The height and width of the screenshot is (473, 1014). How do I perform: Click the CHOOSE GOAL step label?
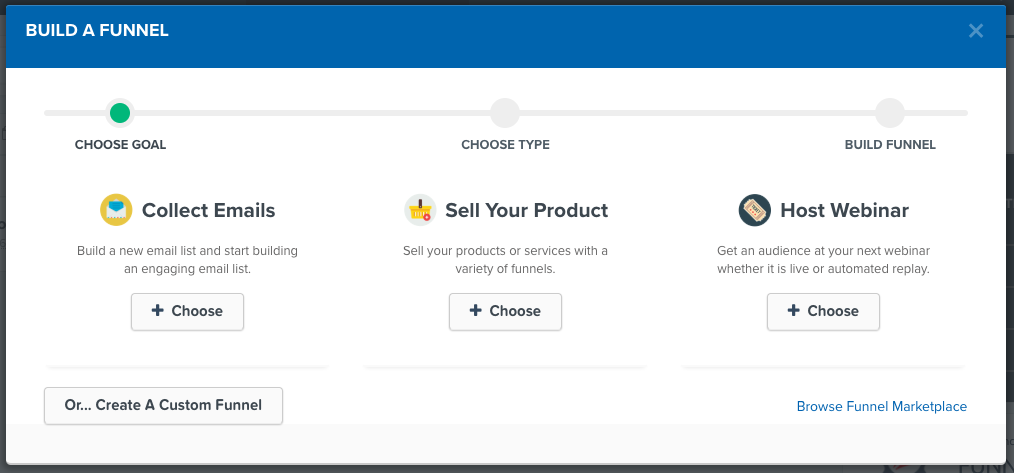(x=120, y=145)
